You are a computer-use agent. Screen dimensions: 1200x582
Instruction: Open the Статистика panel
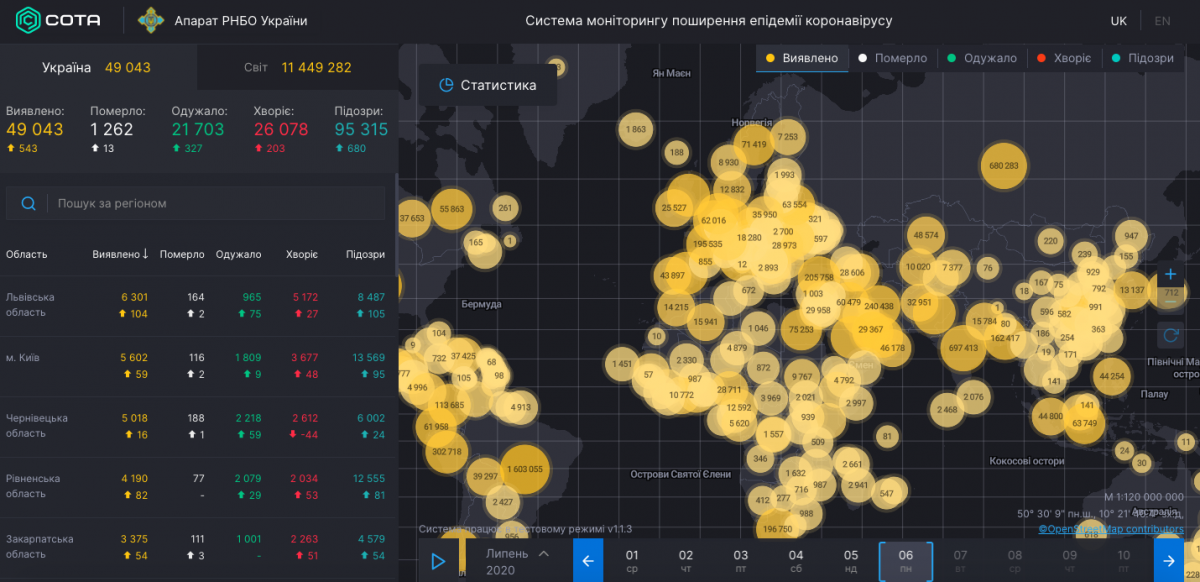488,85
